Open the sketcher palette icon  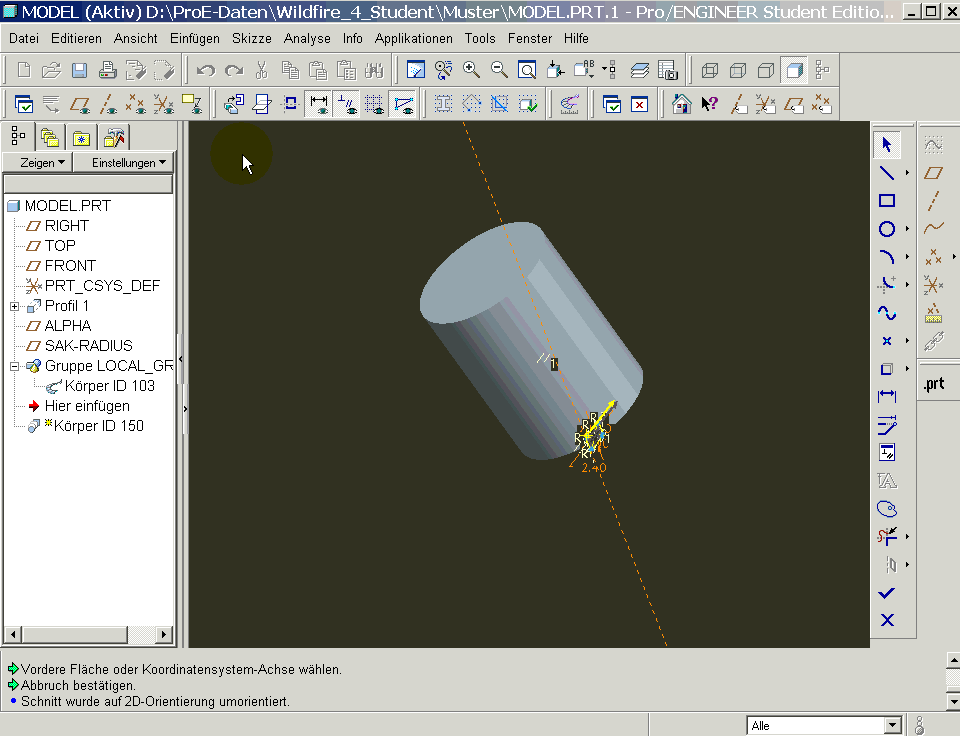[887, 509]
